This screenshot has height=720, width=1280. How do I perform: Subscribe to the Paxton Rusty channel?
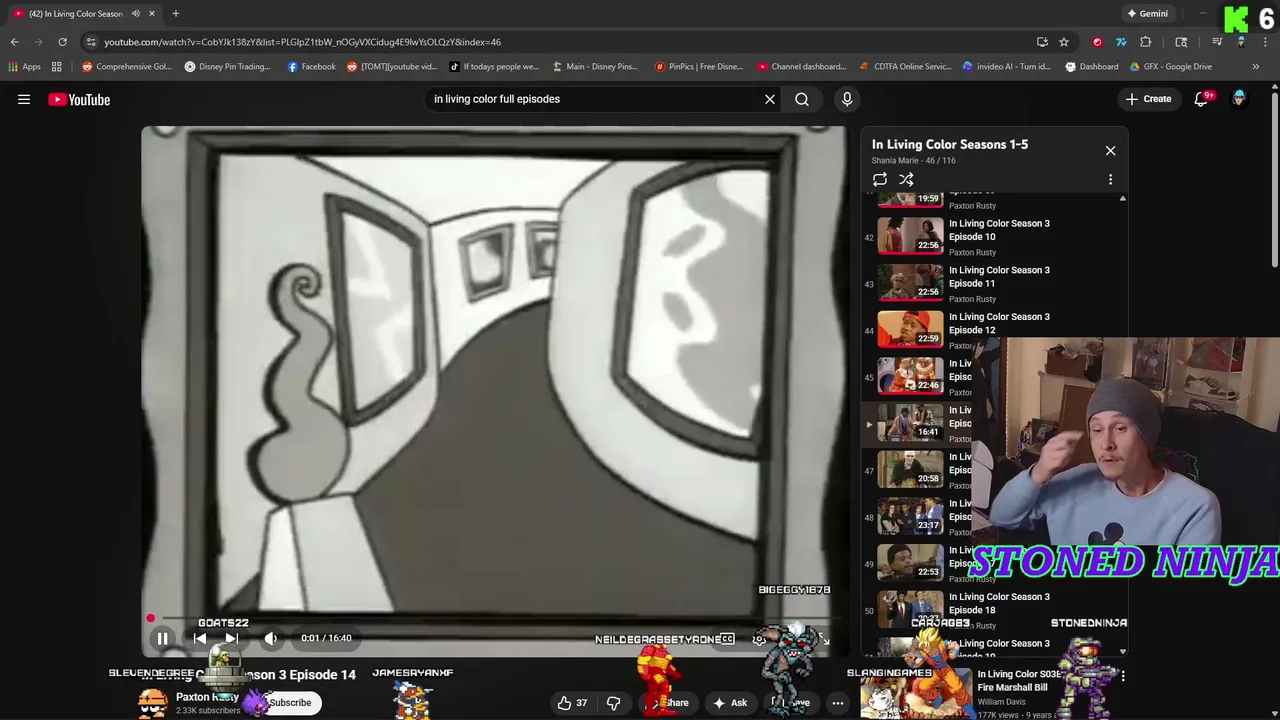pos(290,702)
